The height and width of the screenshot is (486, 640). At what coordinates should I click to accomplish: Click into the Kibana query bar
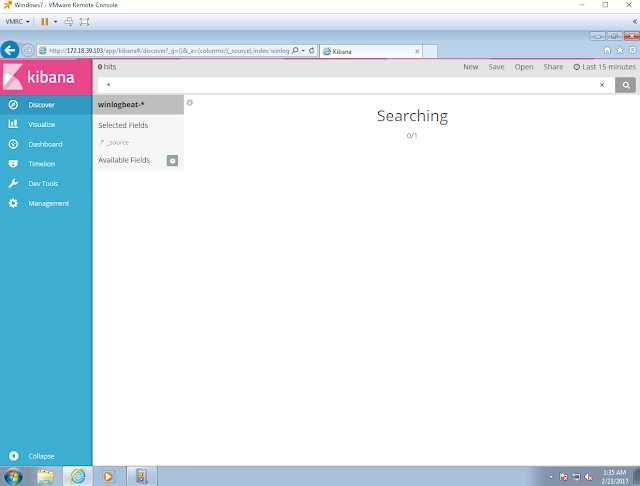[x=347, y=85]
